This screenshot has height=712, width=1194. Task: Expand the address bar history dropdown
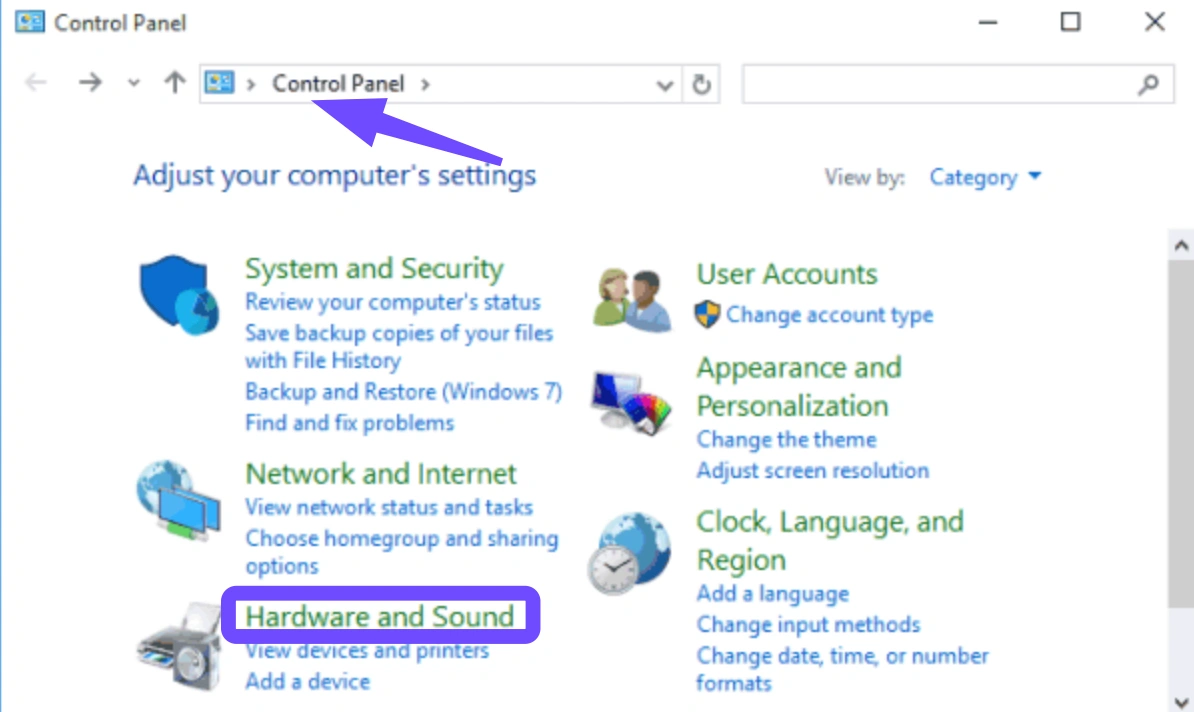tap(664, 86)
